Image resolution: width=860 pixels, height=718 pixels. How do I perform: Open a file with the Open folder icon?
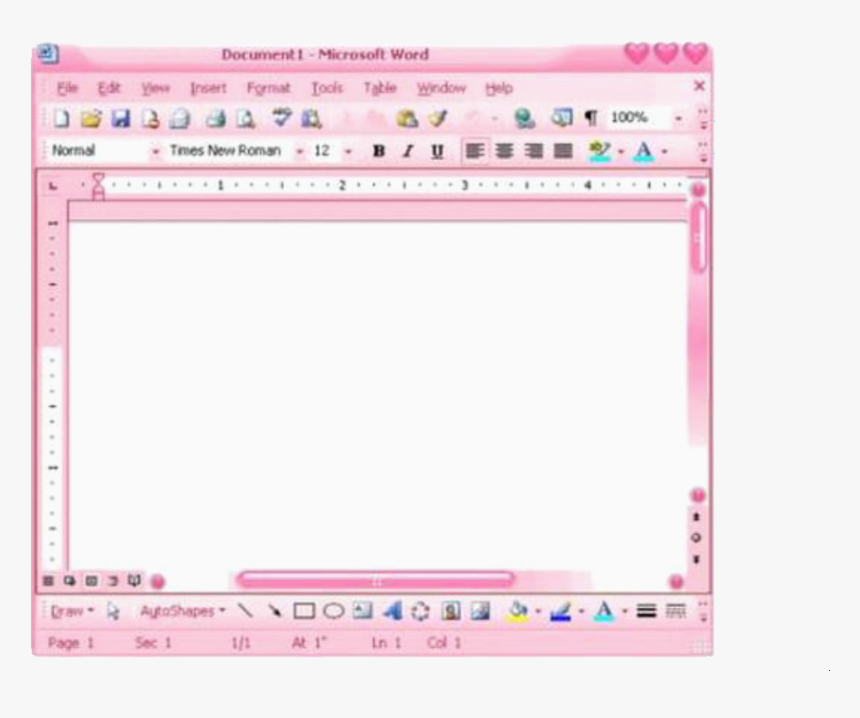click(x=91, y=118)
